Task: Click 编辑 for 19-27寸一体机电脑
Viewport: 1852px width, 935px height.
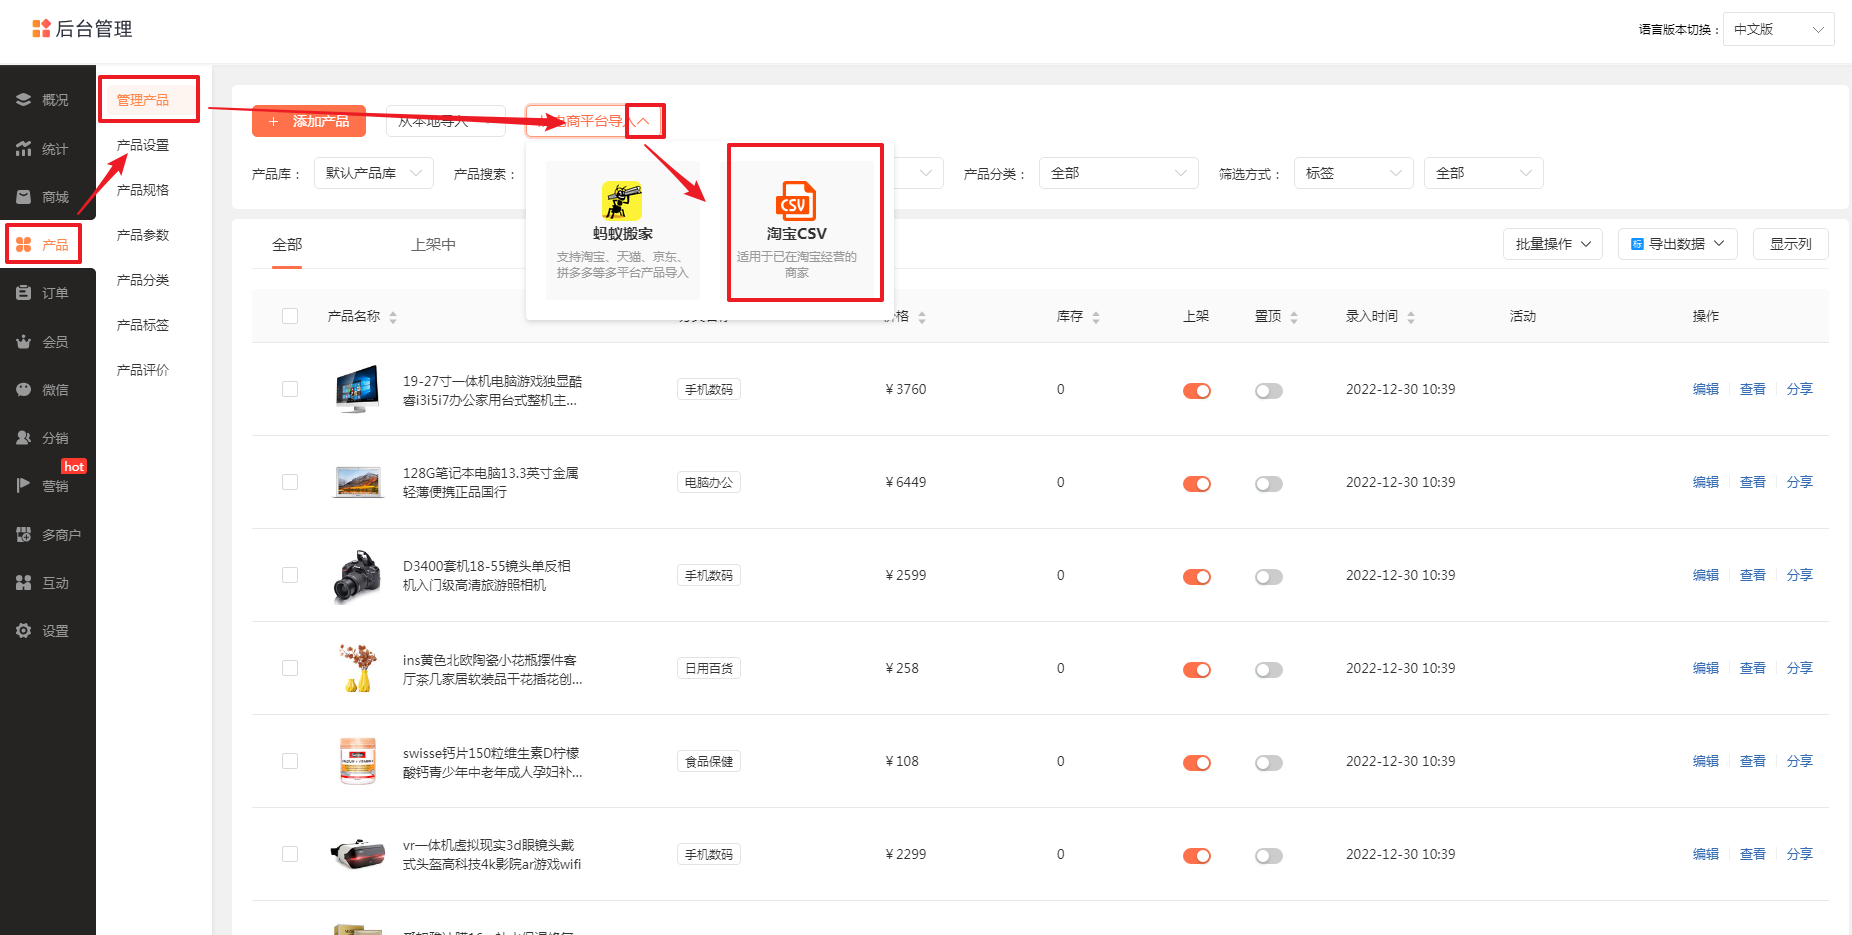Action: 1706,389
